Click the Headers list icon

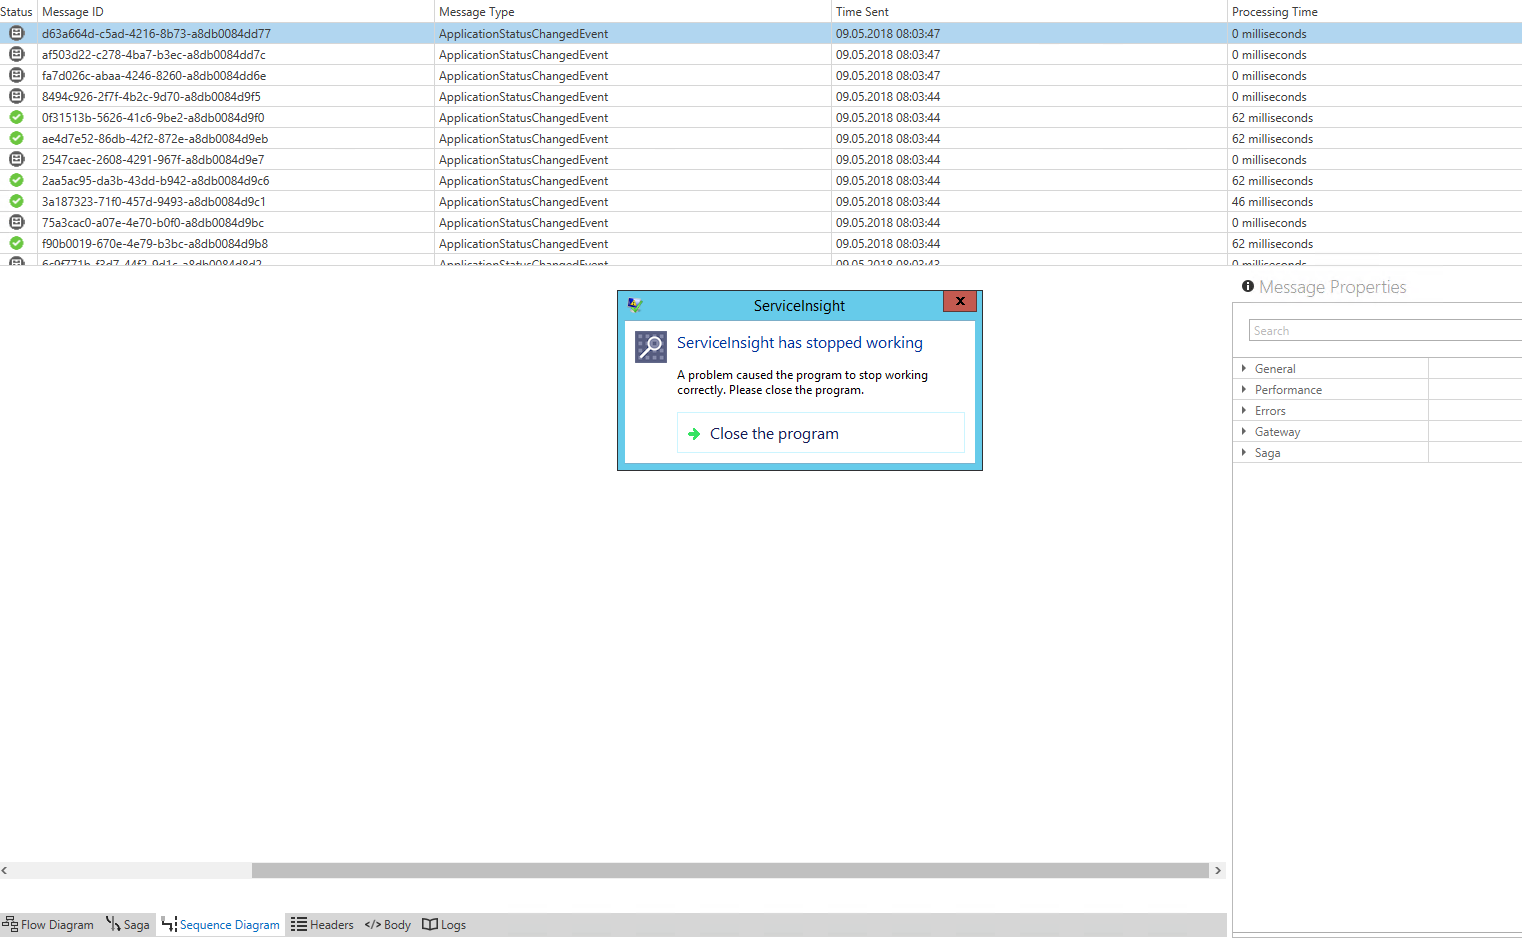click(297, 924)
